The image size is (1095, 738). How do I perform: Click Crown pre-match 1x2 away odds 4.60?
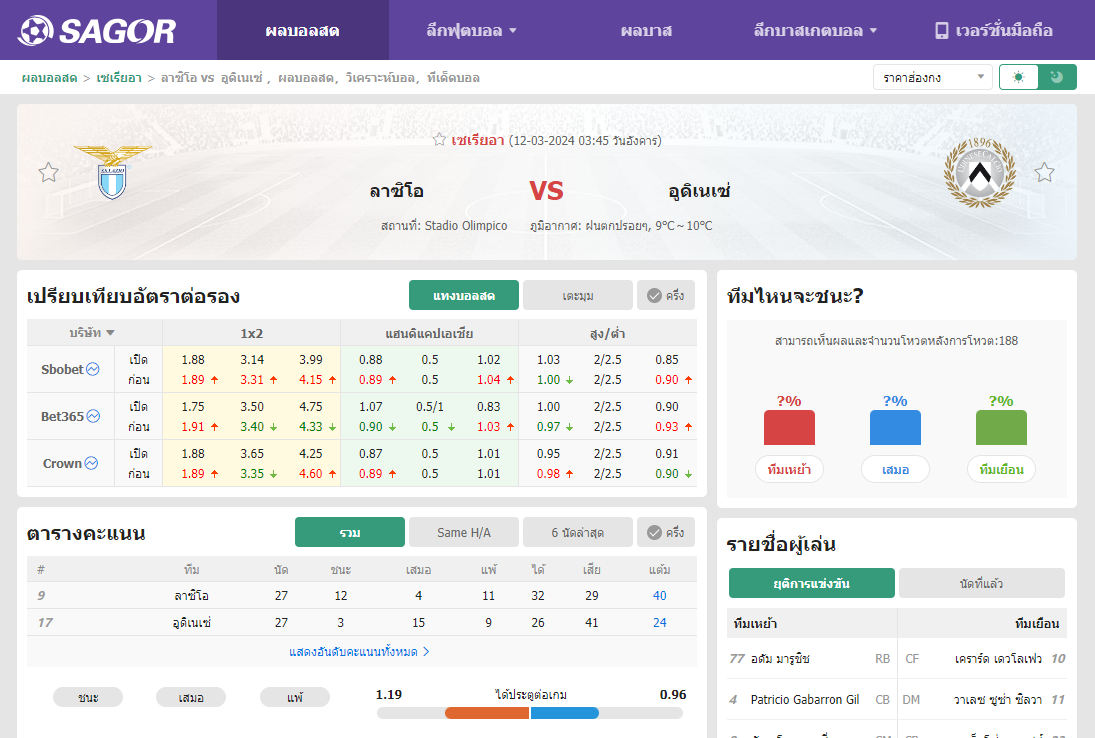click(311, 473)
